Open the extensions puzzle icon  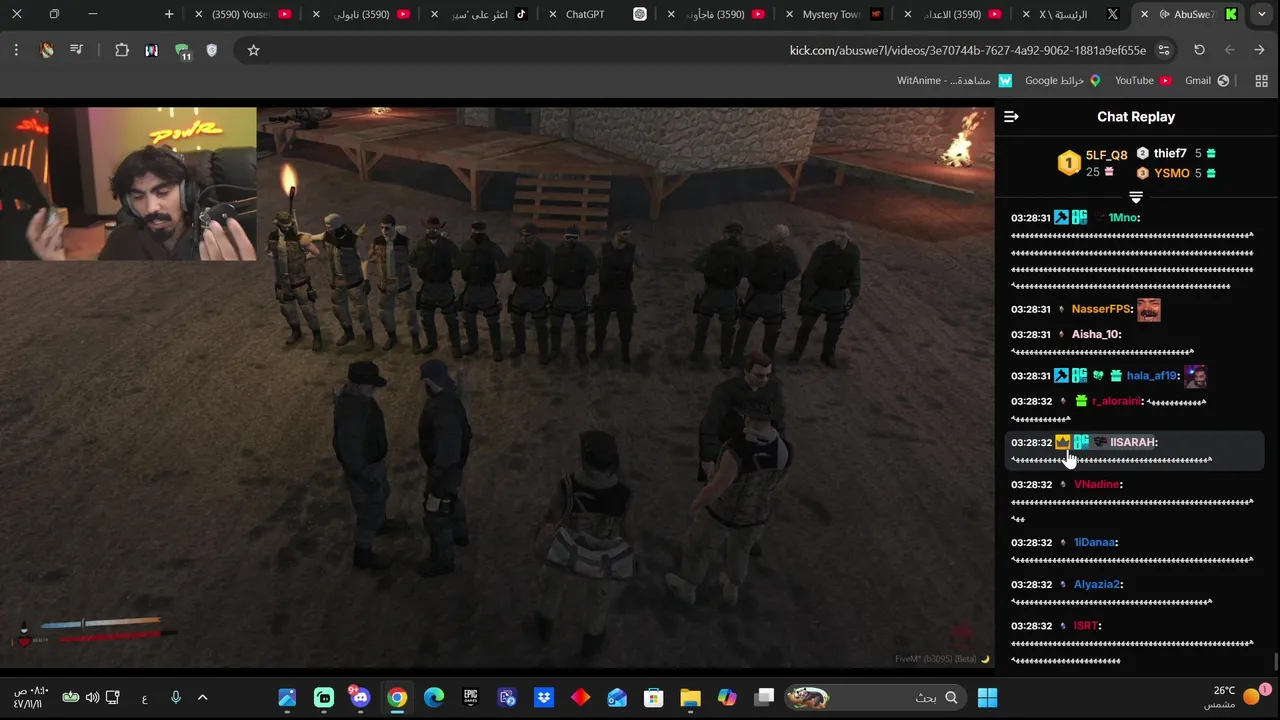(x=122, y=50)
